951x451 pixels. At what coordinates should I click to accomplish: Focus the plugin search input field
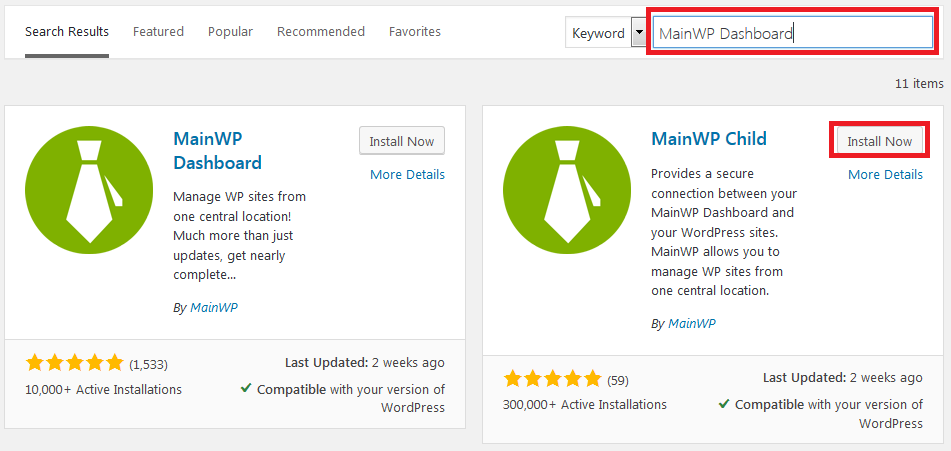pyautogui.click(x=790, y=33)
